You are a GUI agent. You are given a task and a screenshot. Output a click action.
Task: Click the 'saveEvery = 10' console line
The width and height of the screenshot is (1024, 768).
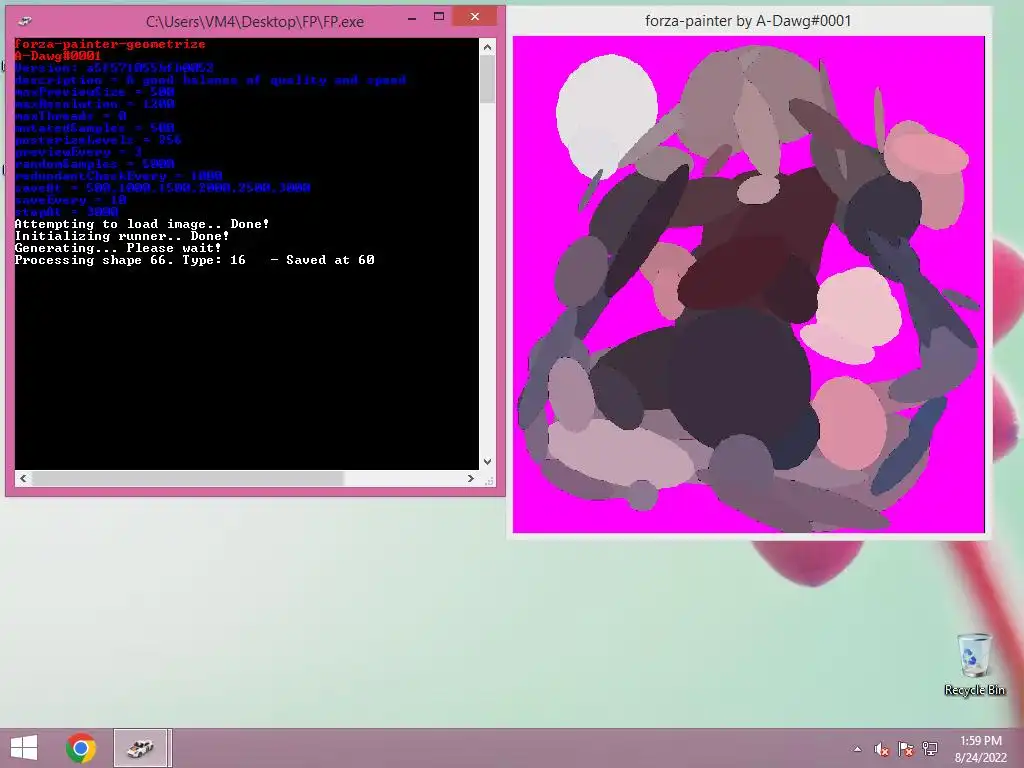click(71, 200)
